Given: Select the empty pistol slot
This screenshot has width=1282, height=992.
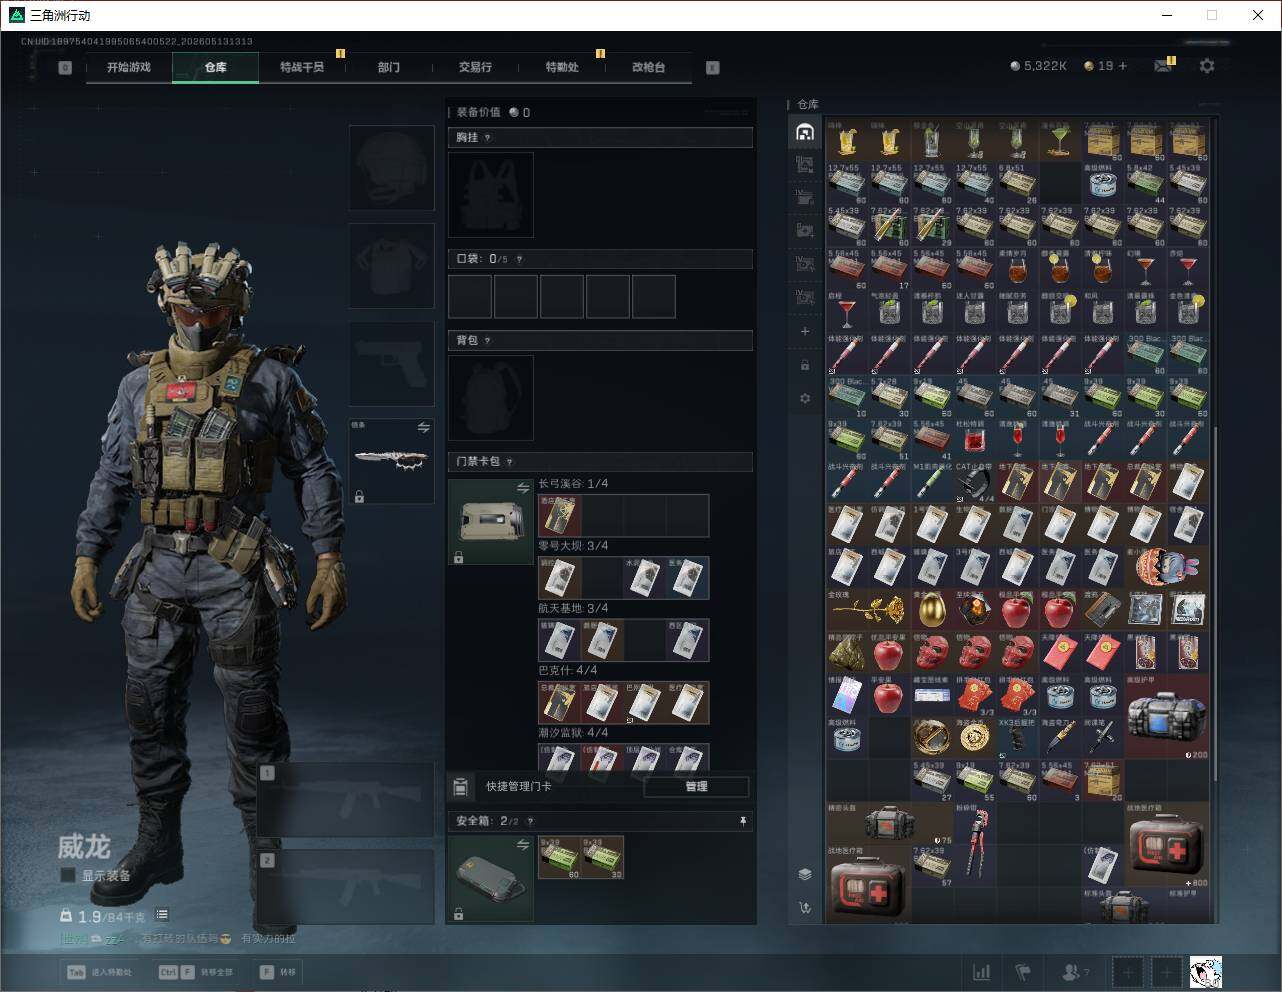Looking at the screenshot, I should pyautogui.click(x=391, y=364).
